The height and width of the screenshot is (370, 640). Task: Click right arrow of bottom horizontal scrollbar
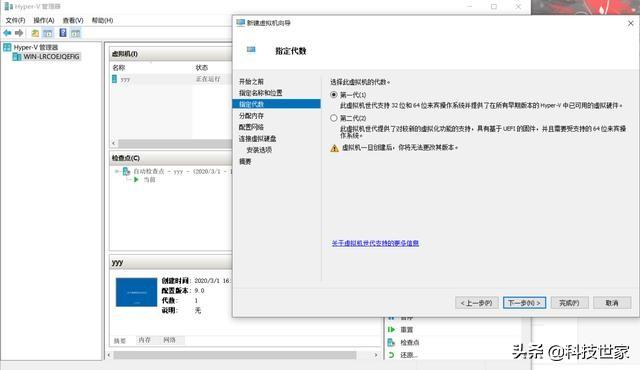376,355
